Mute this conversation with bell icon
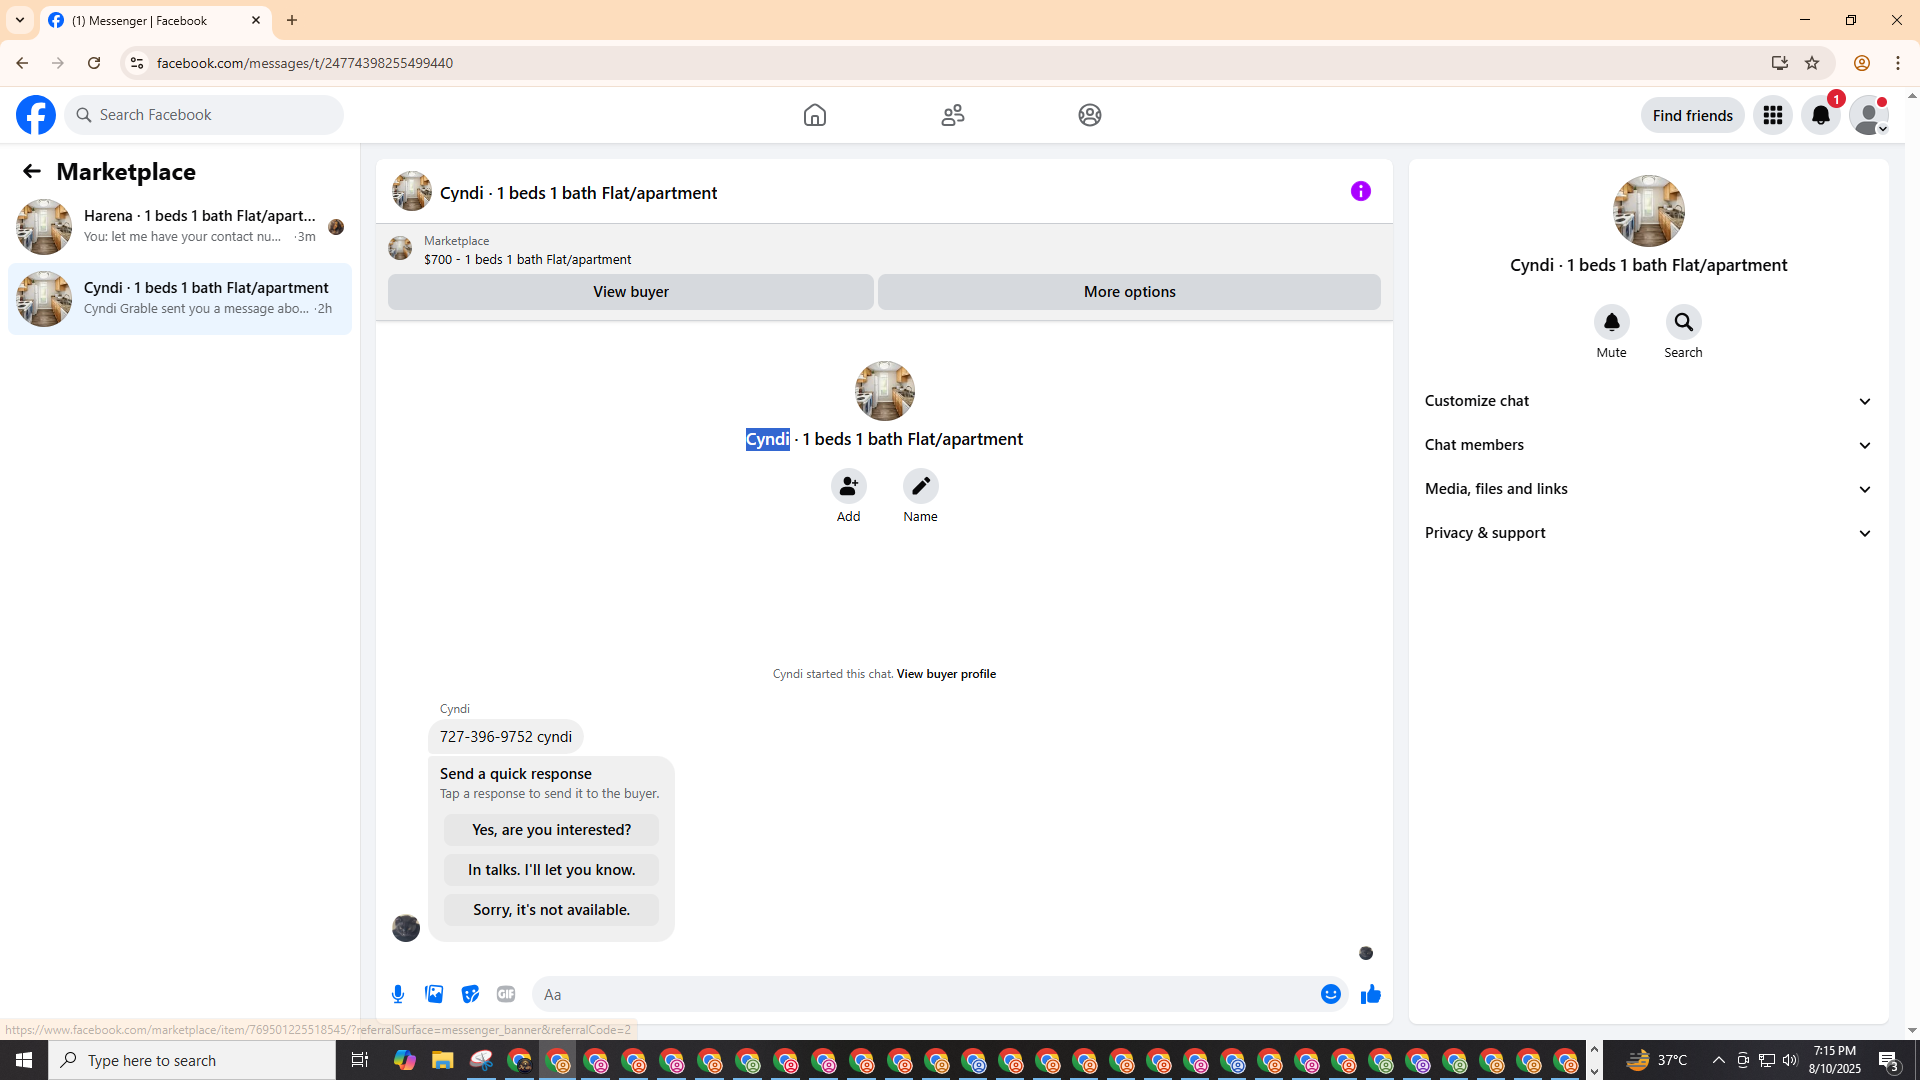This screenshot has width=1920, height=1080. click(x=1611, y=322)
